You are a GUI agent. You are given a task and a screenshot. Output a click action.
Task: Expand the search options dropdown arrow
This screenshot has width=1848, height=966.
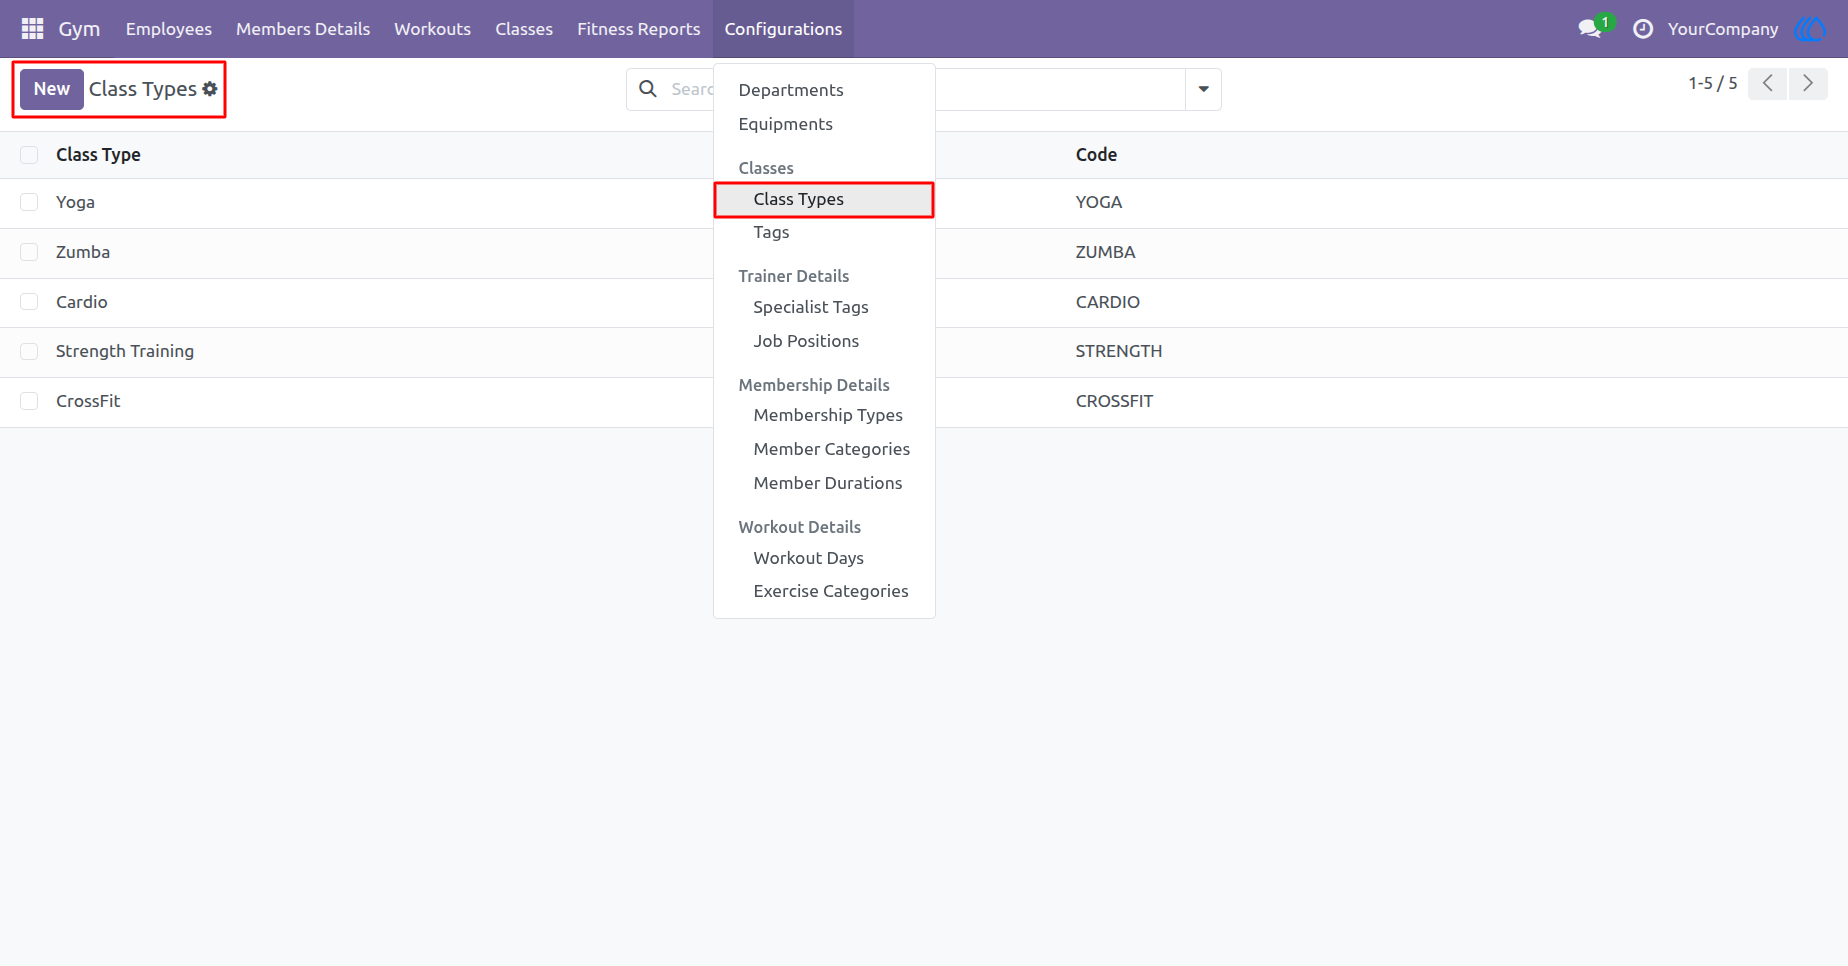[1203, 89]
